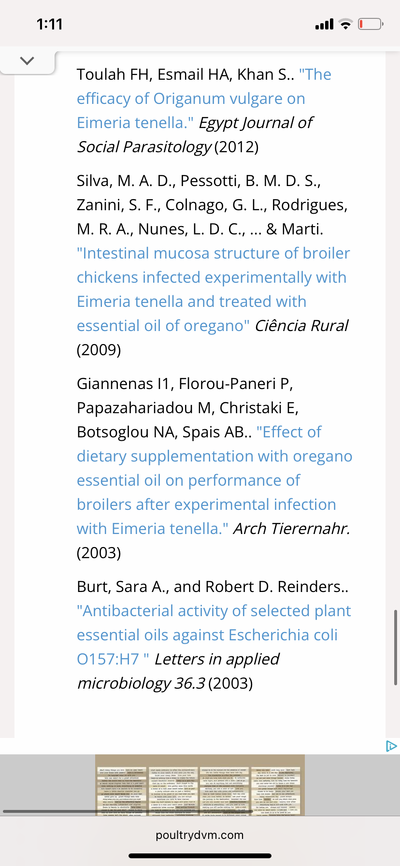This screenshot has height=866, width=400.
Task: Open the AdChoices icon on the ad banner
Action: (x=391, y=746)
